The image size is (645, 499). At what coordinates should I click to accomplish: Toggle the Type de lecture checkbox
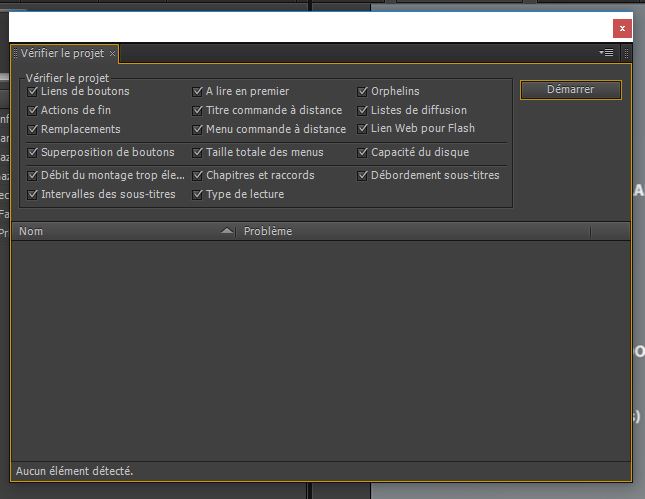click(x=197, y=194)
